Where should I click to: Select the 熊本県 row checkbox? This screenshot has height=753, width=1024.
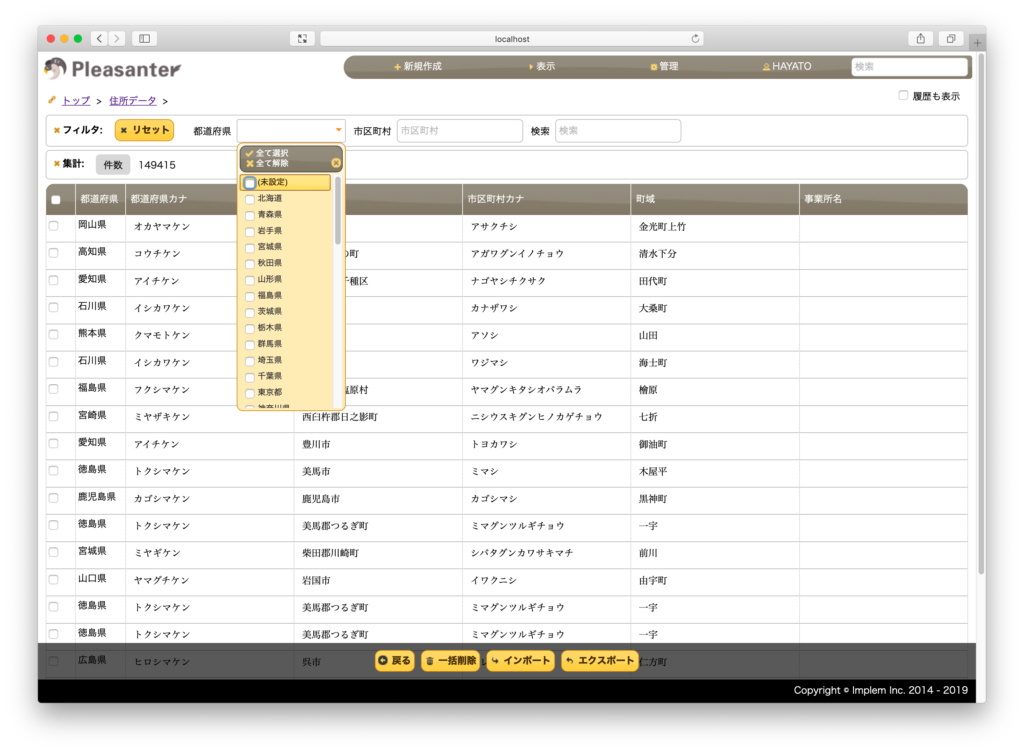pyautogui.click(x=54, y=334)
